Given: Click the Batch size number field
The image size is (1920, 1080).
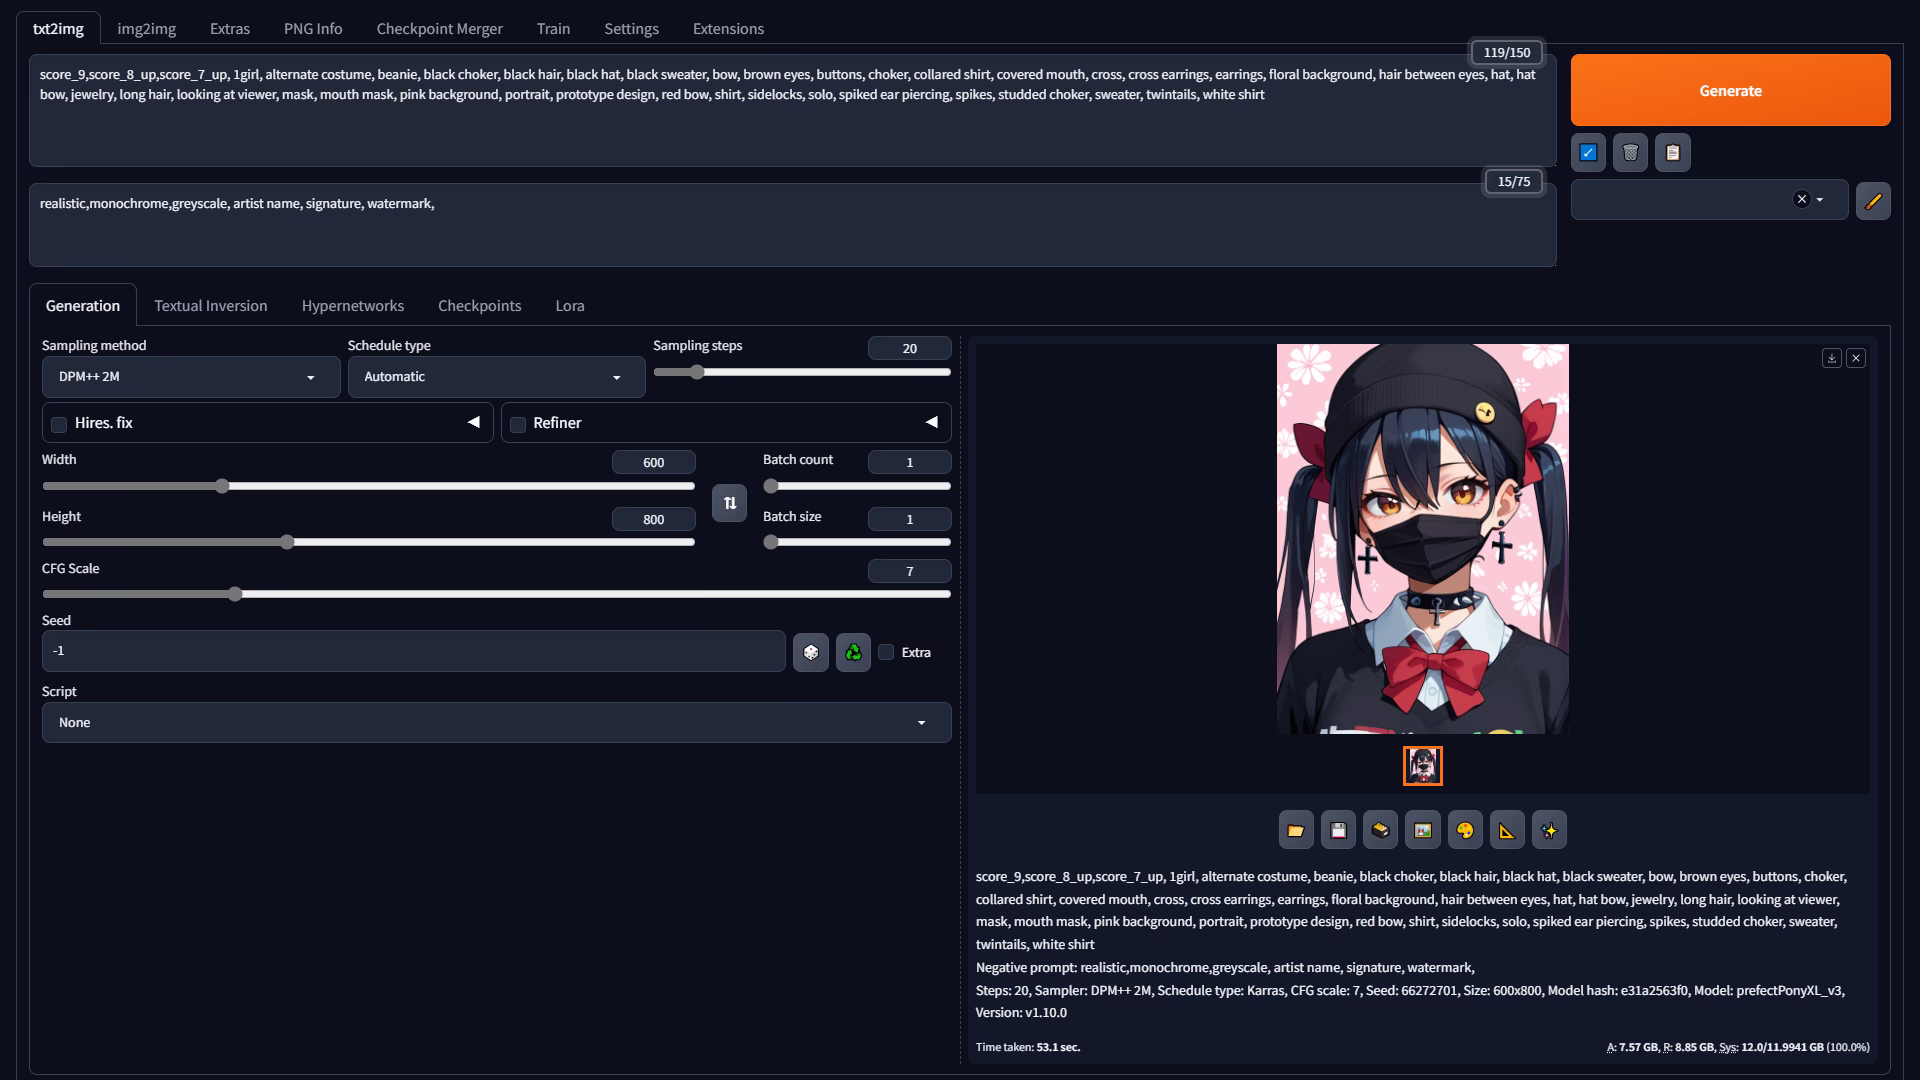Looking at the screenshot, I should 910,519.
